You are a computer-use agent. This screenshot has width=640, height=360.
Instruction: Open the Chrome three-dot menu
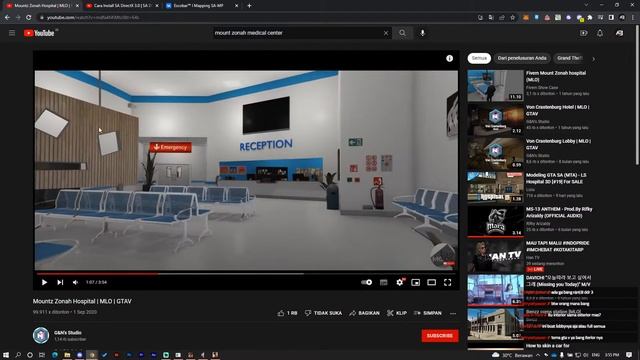[633, 18]
